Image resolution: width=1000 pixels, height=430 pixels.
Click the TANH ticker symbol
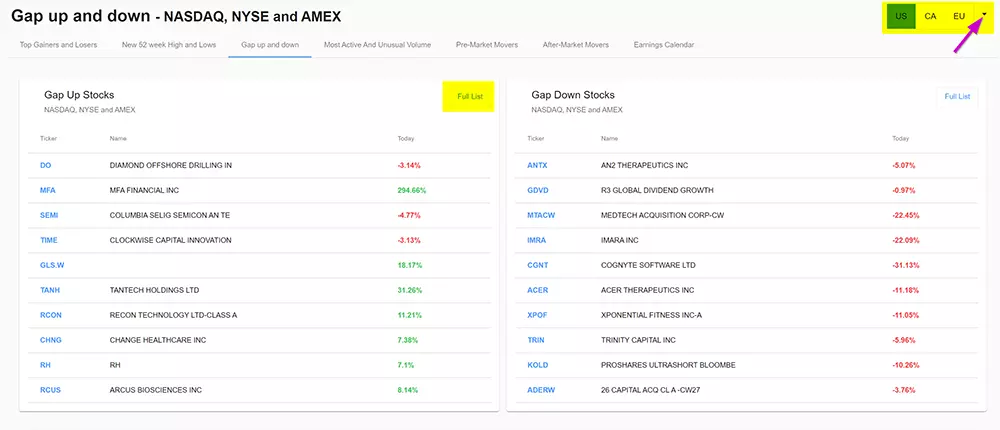(x=50, y=290)
